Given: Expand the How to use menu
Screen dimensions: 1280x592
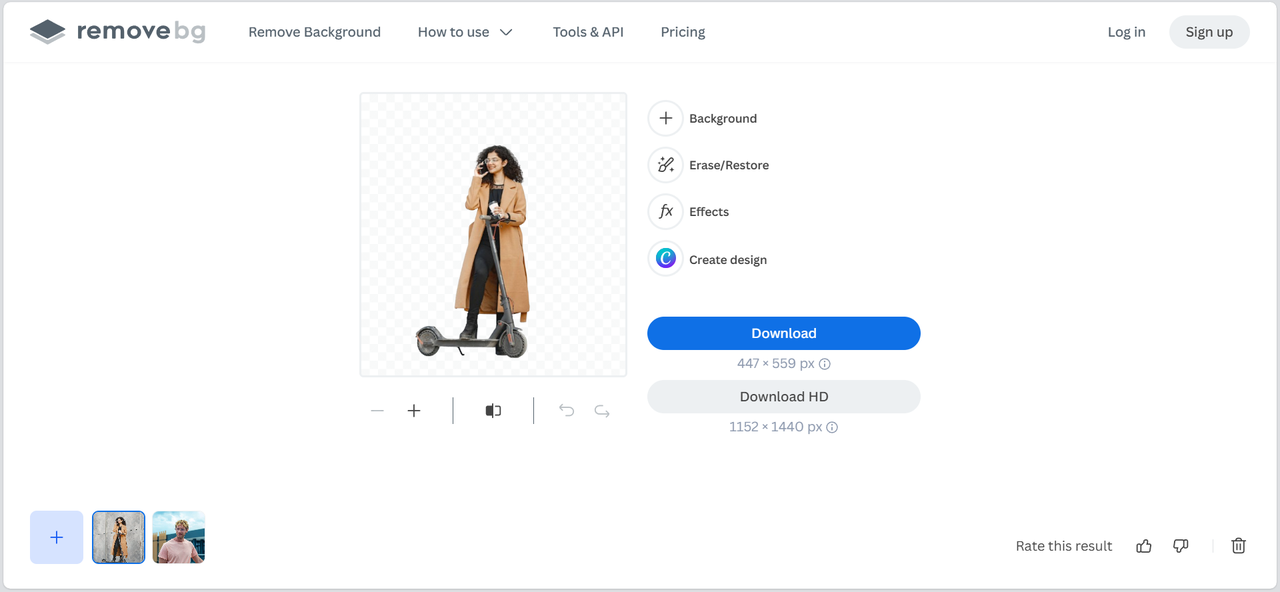Looking at the screenshot, I should pyautogui.click(x=465, y=32).
